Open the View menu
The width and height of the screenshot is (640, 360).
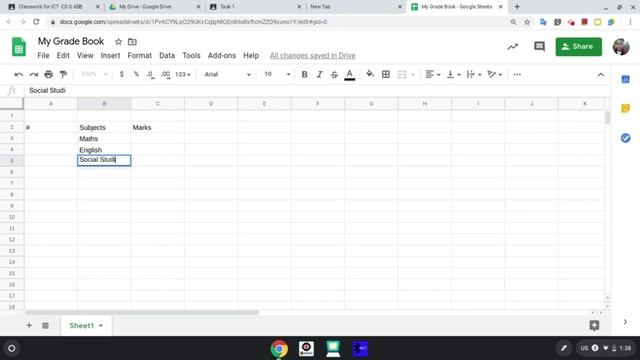coord(85,56)
